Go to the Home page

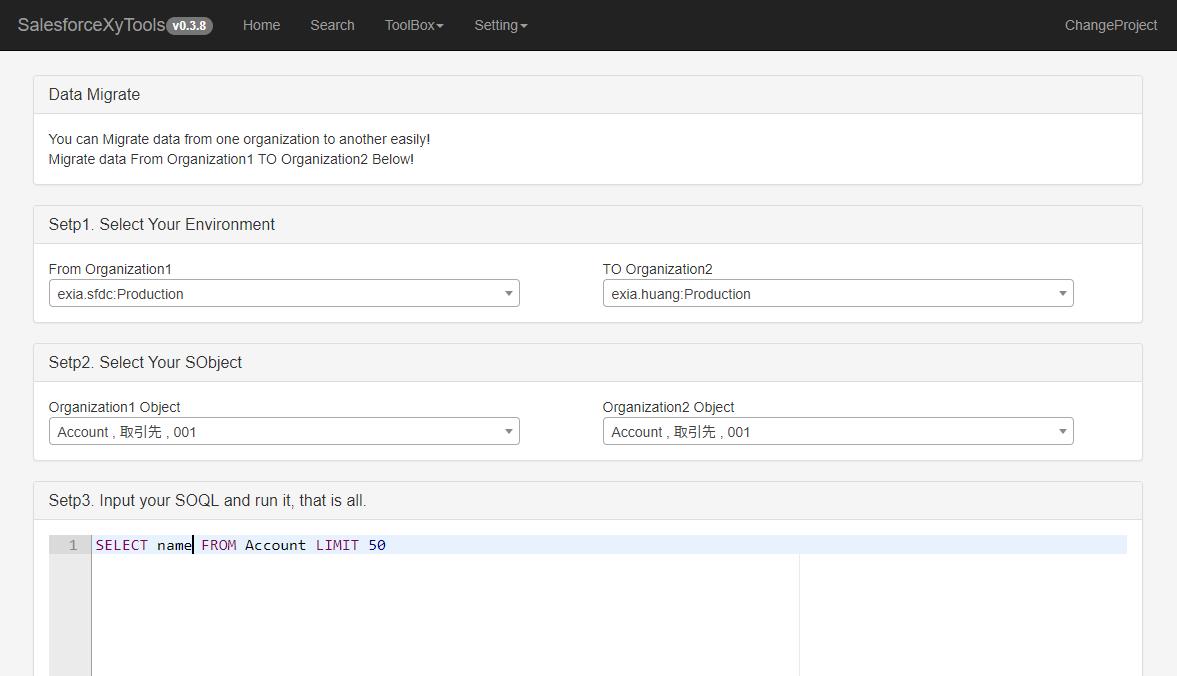(261, 25)
